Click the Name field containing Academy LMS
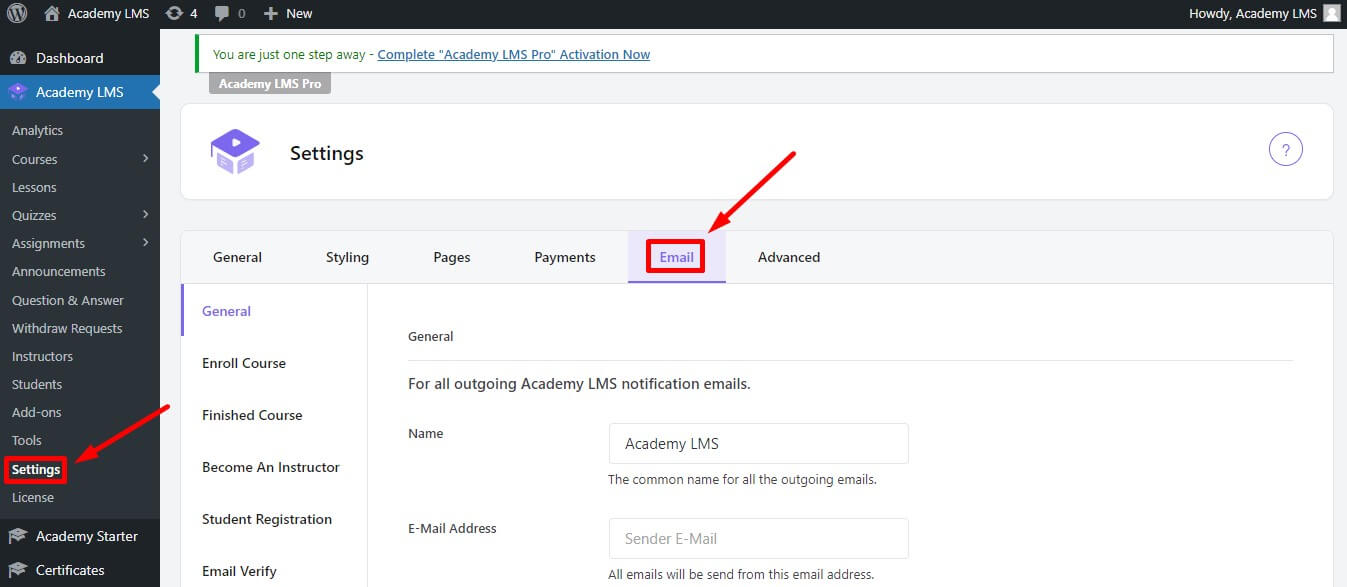Screen dimensions: 1347x587 point(758,443)
